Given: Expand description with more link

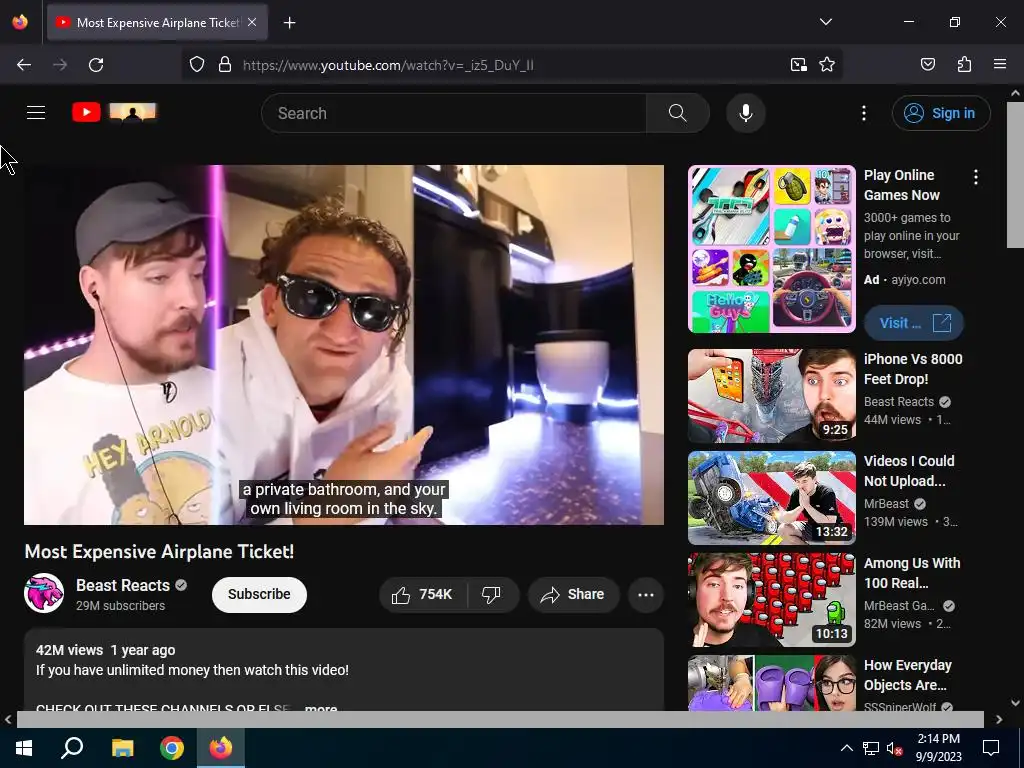Looking at the screenshot, I should (321, 708).
